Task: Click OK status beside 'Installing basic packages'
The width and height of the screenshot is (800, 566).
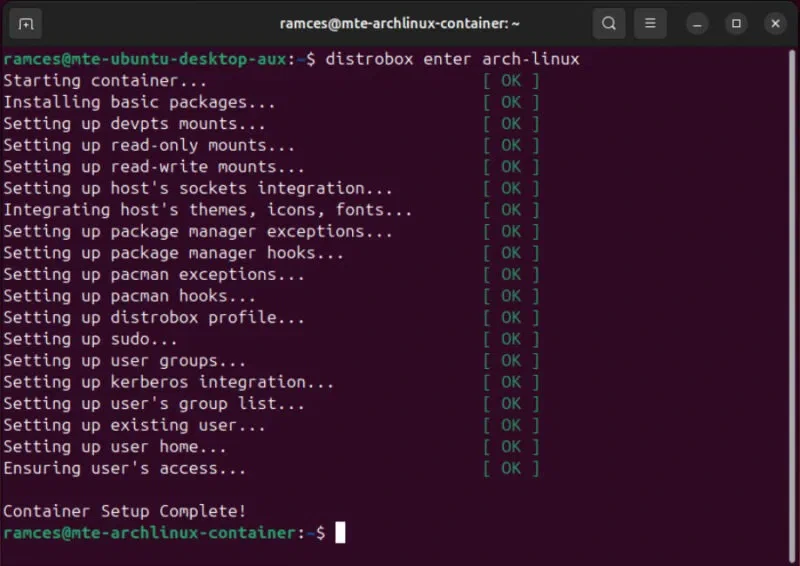Action: coord(511,102)
